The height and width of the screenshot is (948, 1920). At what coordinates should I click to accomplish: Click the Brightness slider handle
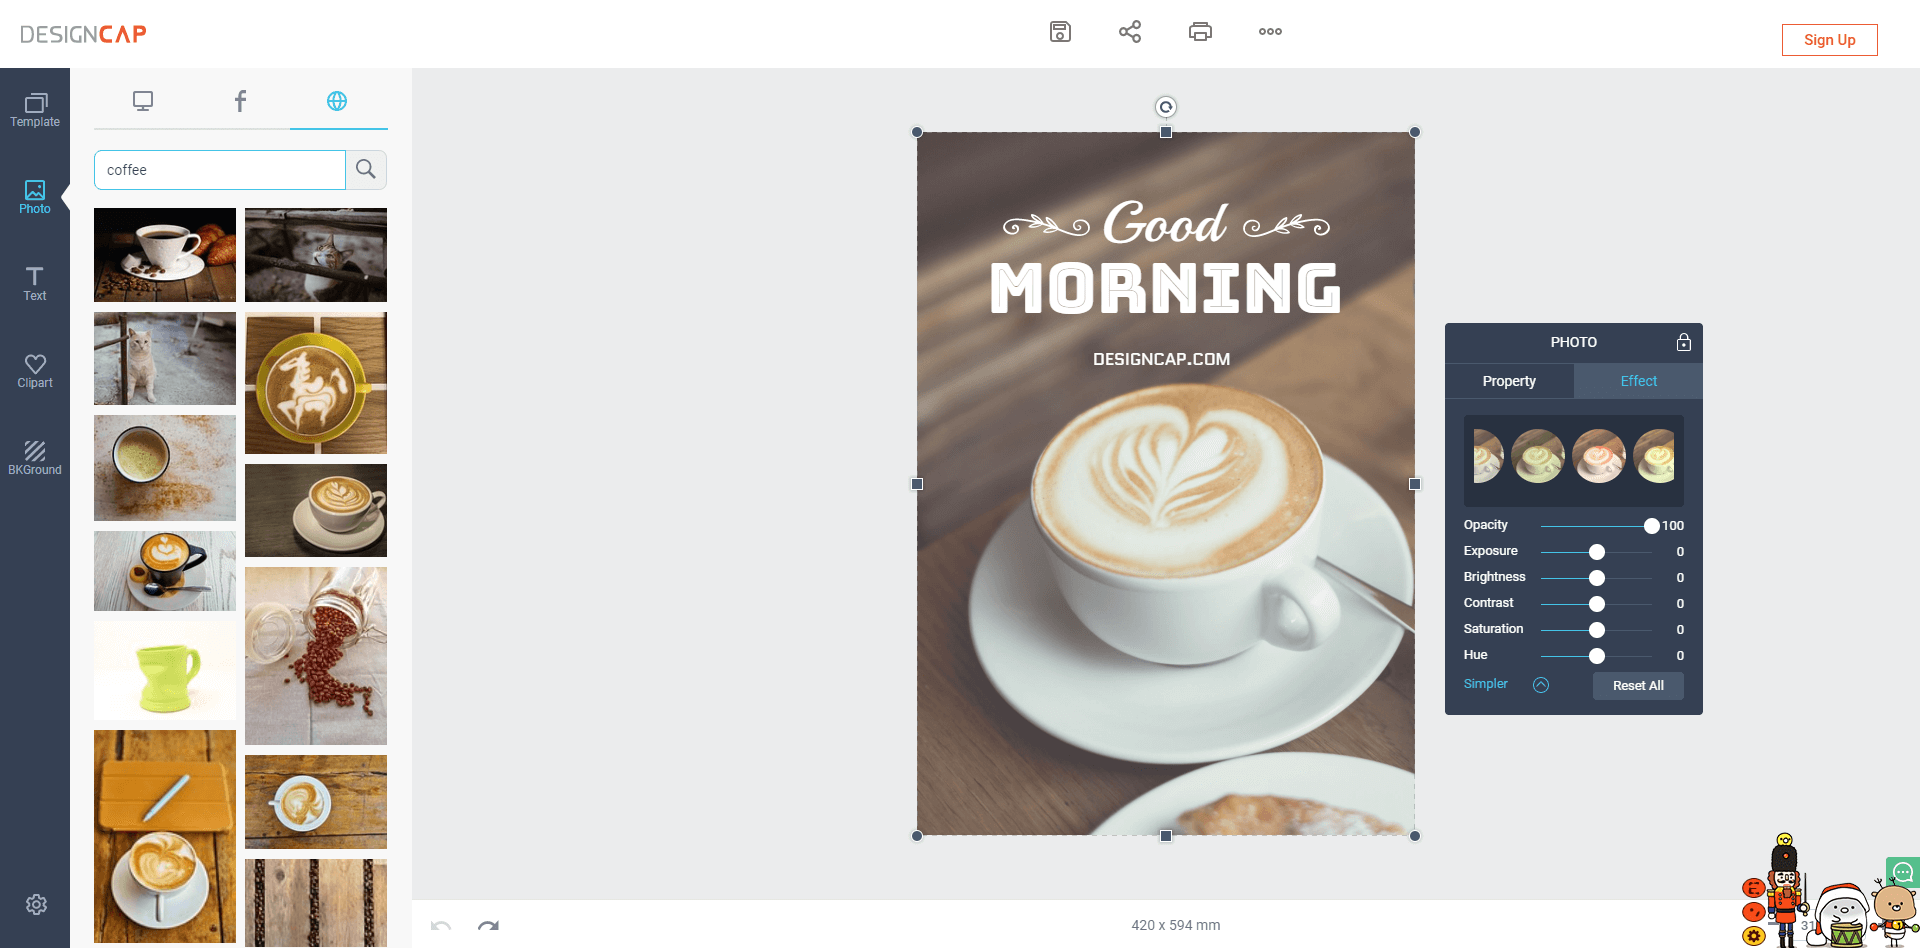point(1597,578)
